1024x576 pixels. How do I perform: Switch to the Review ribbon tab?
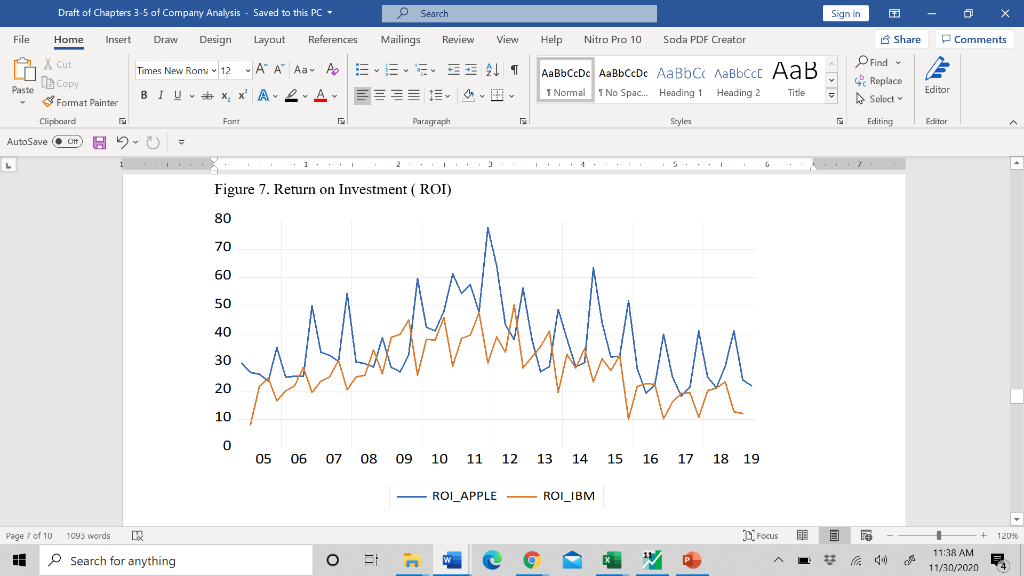tap(458, 40)
